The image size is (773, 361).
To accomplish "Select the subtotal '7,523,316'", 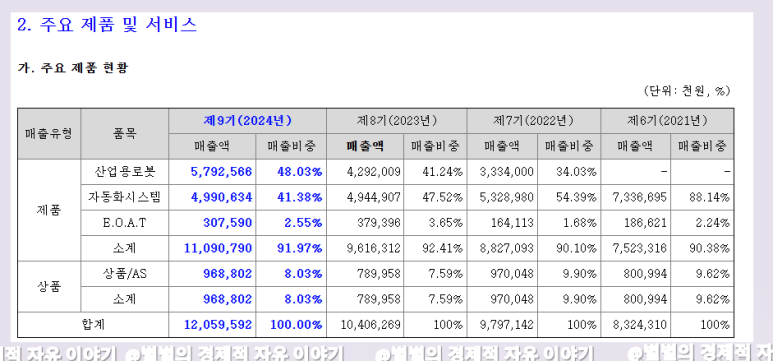I will (640, 248).
